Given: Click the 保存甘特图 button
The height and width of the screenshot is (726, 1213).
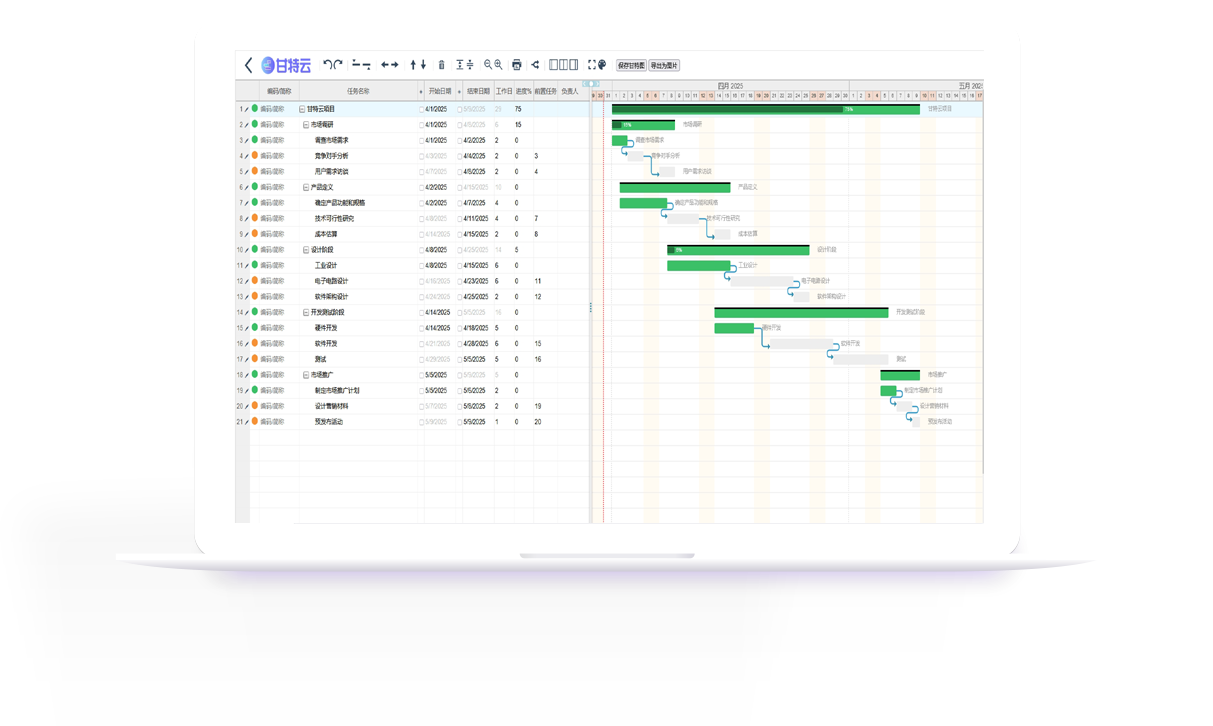Looking at the screenshot, I should [631, 65].
